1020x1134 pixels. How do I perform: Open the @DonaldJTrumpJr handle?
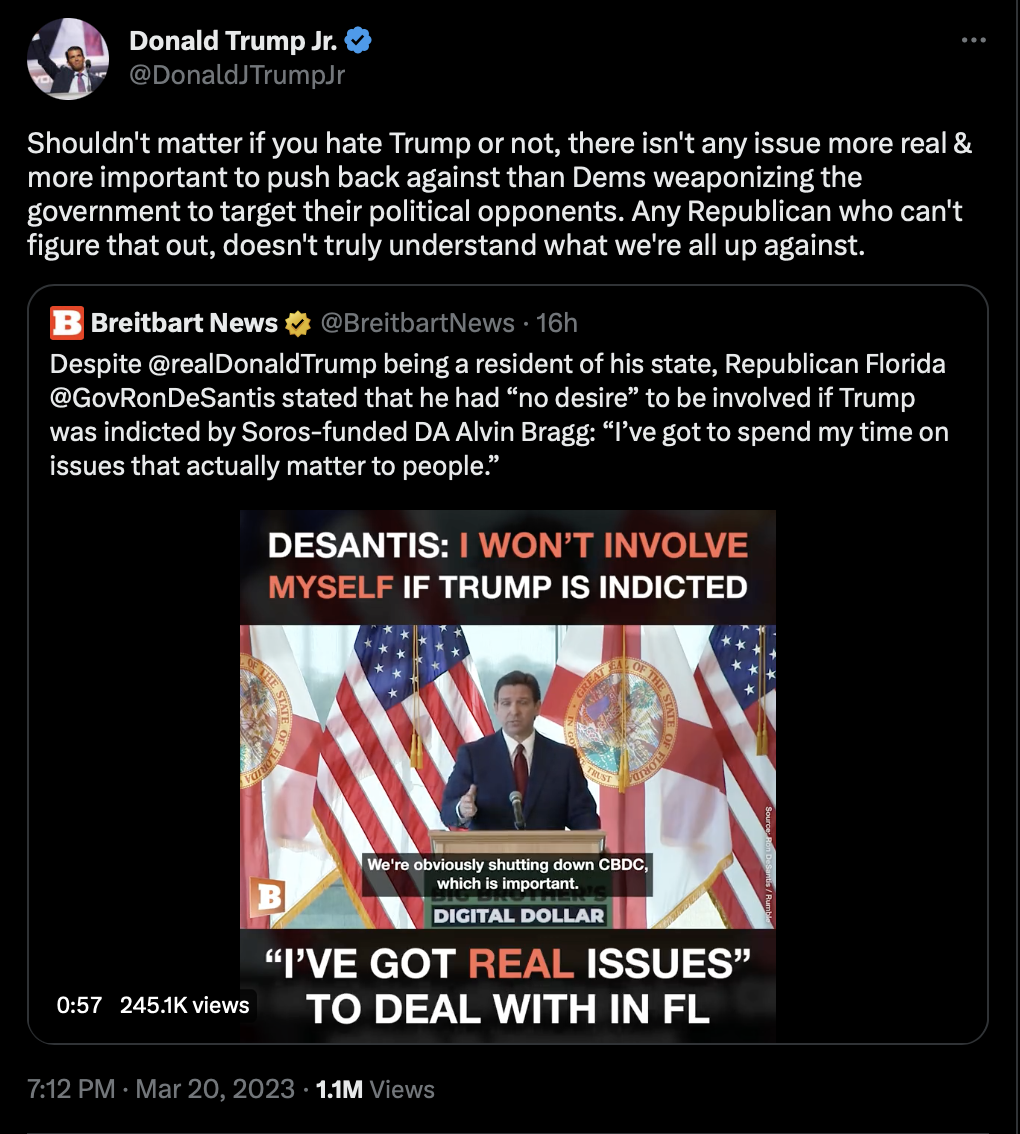click(x=237, y=74)
